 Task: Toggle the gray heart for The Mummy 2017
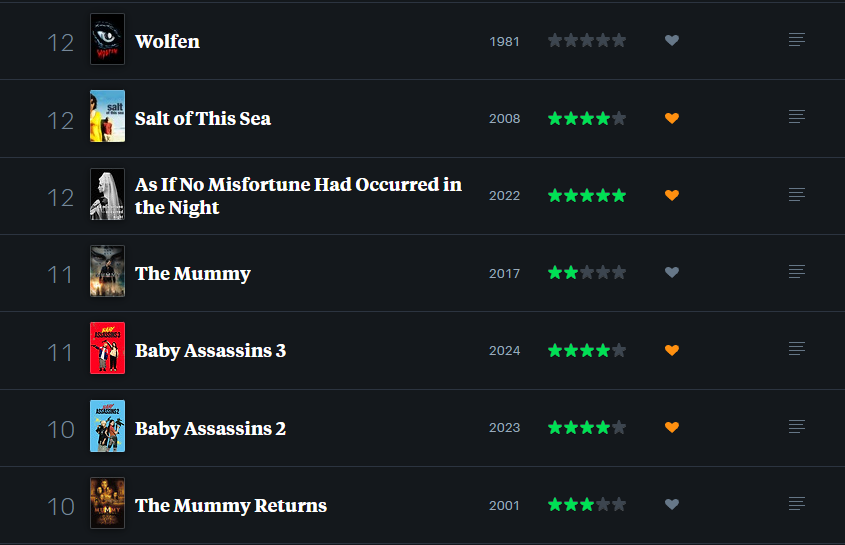671,272
